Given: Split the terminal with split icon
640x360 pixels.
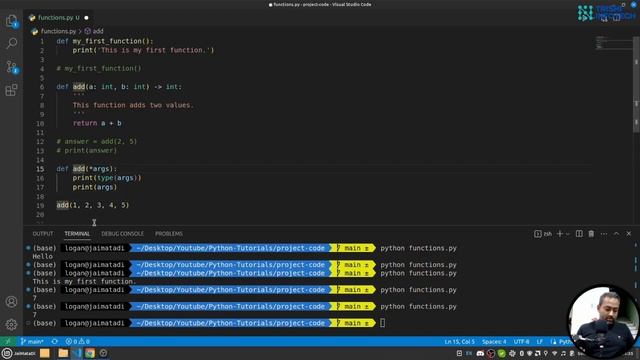Looking at the screenshot, I should 579,233.
